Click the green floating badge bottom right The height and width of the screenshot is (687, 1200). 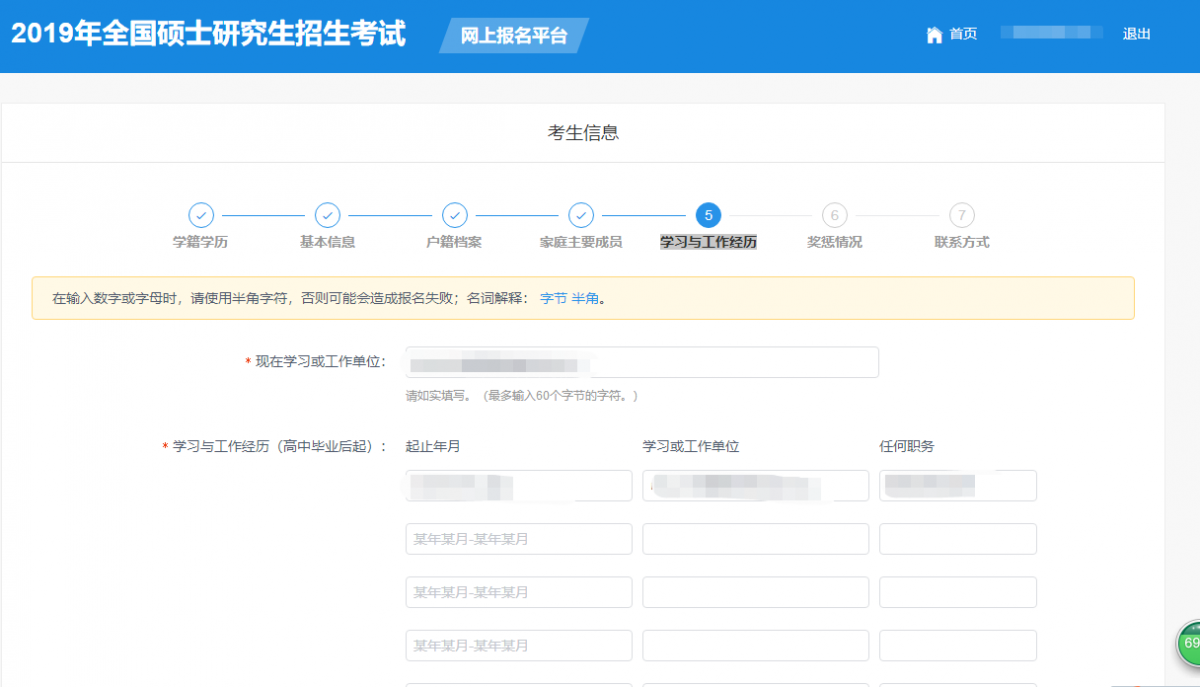coord(1190,644)
